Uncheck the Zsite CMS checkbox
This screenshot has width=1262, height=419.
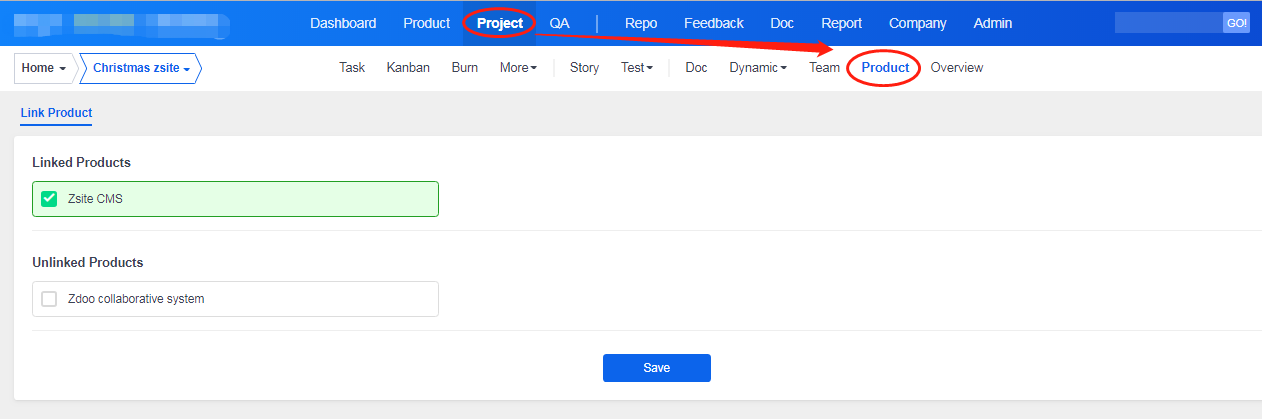[49, 199]
